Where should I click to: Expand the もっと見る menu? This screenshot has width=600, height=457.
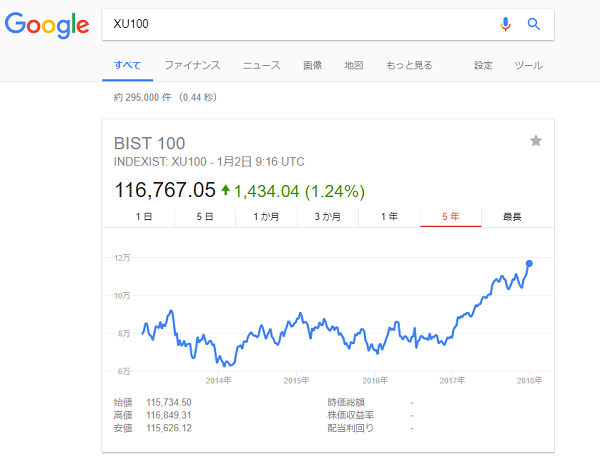coord(409,65)
